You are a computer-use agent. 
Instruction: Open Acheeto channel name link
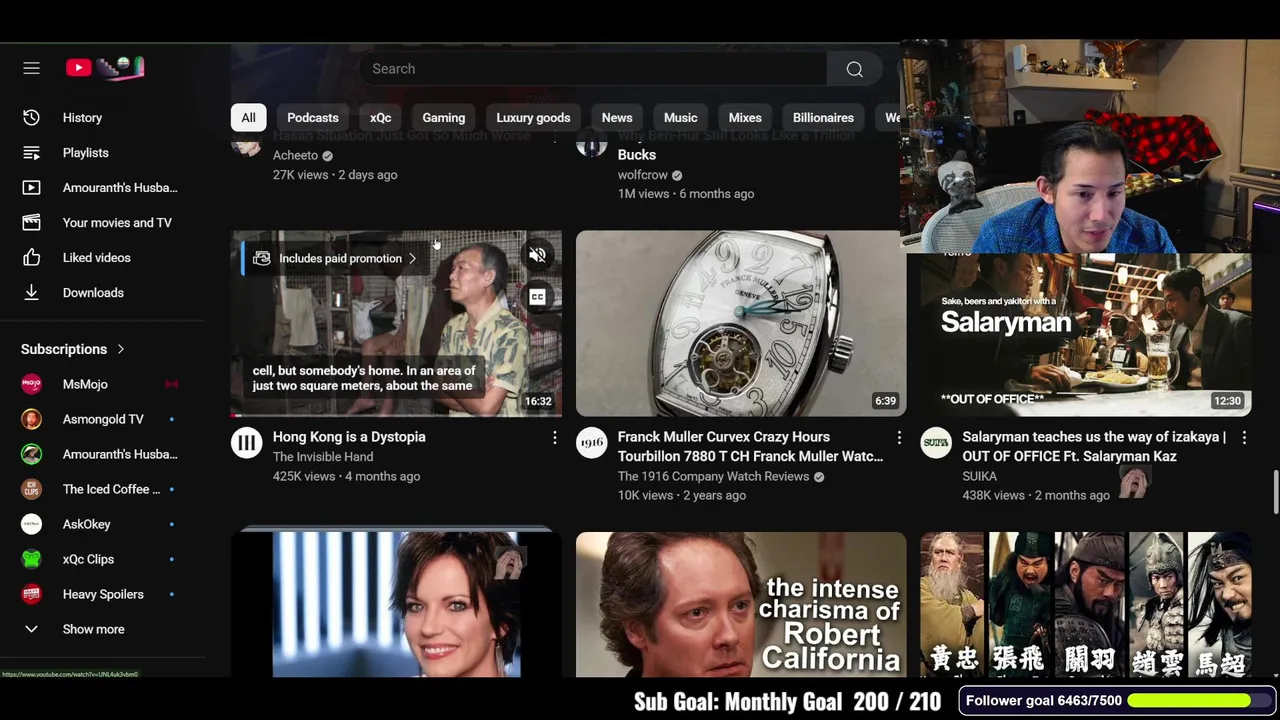295,156
